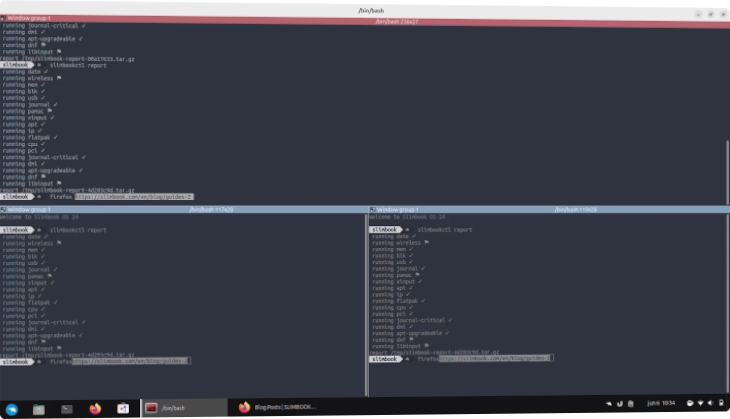The width and height of the screenshot is (730, 419).
Task: Click report path slimbook-report-4d203c9d.tar.gz in bottom-left pane
Action: tap(78, 355)
